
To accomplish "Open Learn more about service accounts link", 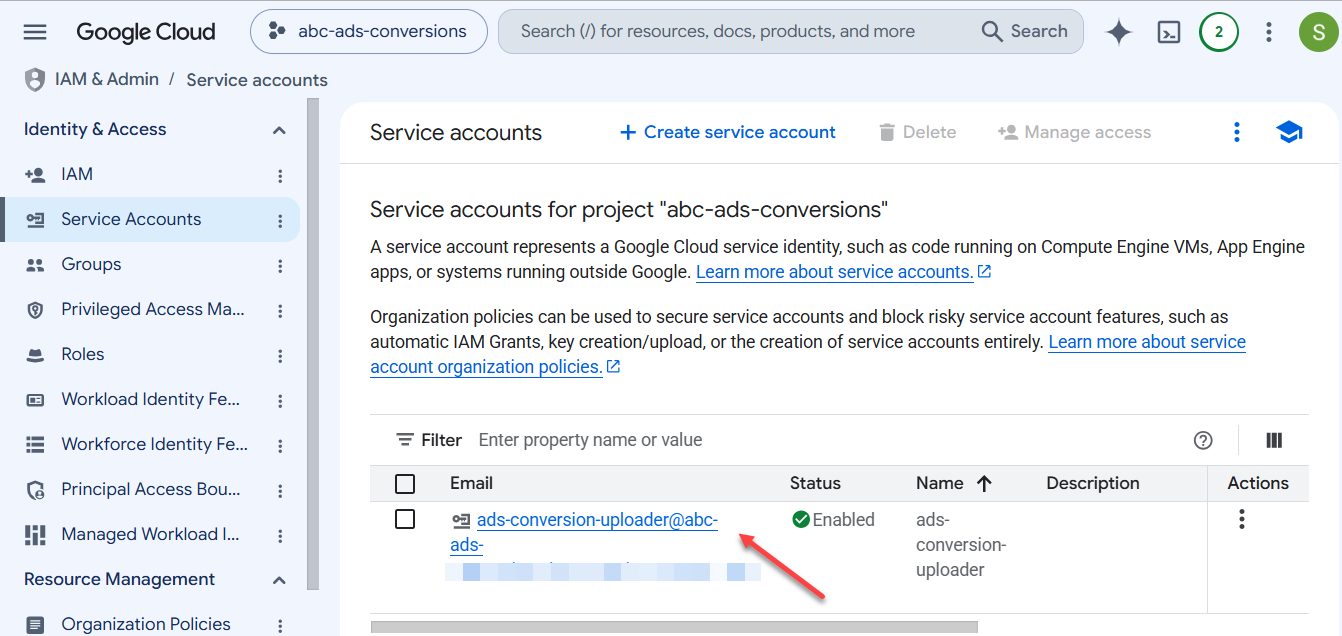I will [843, 272].
